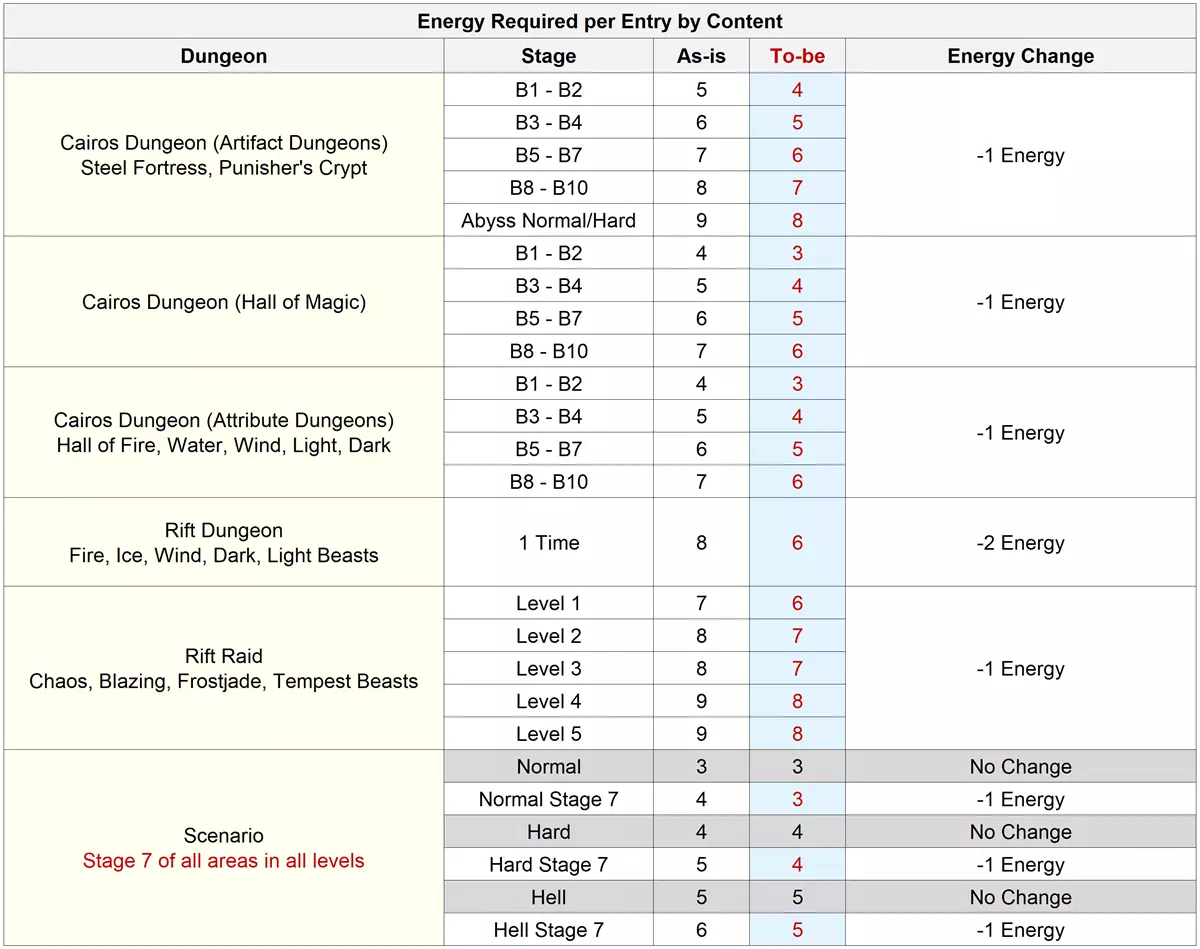Image resolution: width=1200 pixels, height=949 pixels.
Task: Select the Hell Stage 7 row label
Action: click(x=548, y=930)
